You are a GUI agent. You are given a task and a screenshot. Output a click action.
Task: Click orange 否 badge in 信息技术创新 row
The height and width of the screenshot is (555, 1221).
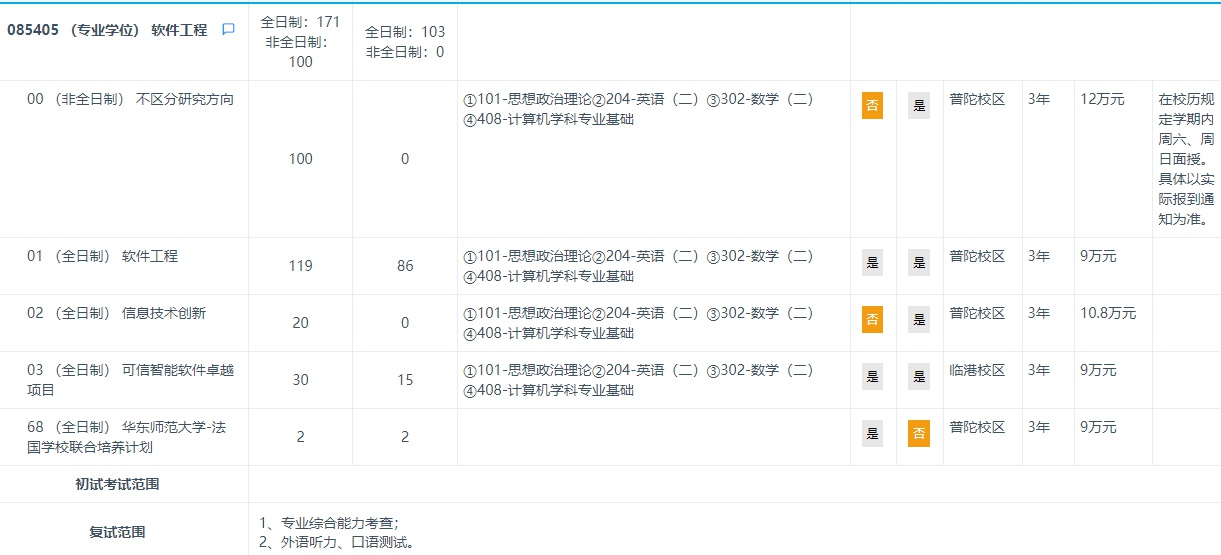pyautogui.click(x=872, y=319)
